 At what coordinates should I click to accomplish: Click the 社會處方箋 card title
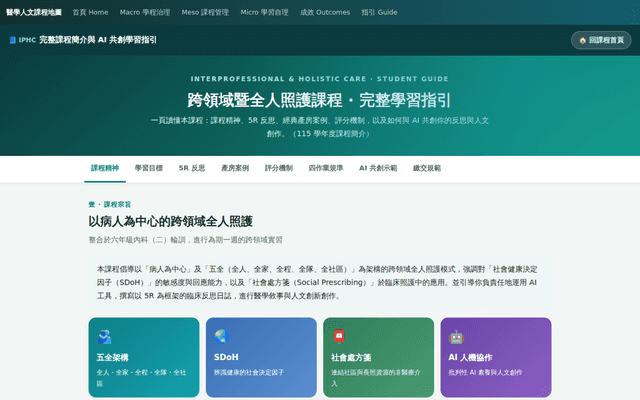click(x=351, y=358)
